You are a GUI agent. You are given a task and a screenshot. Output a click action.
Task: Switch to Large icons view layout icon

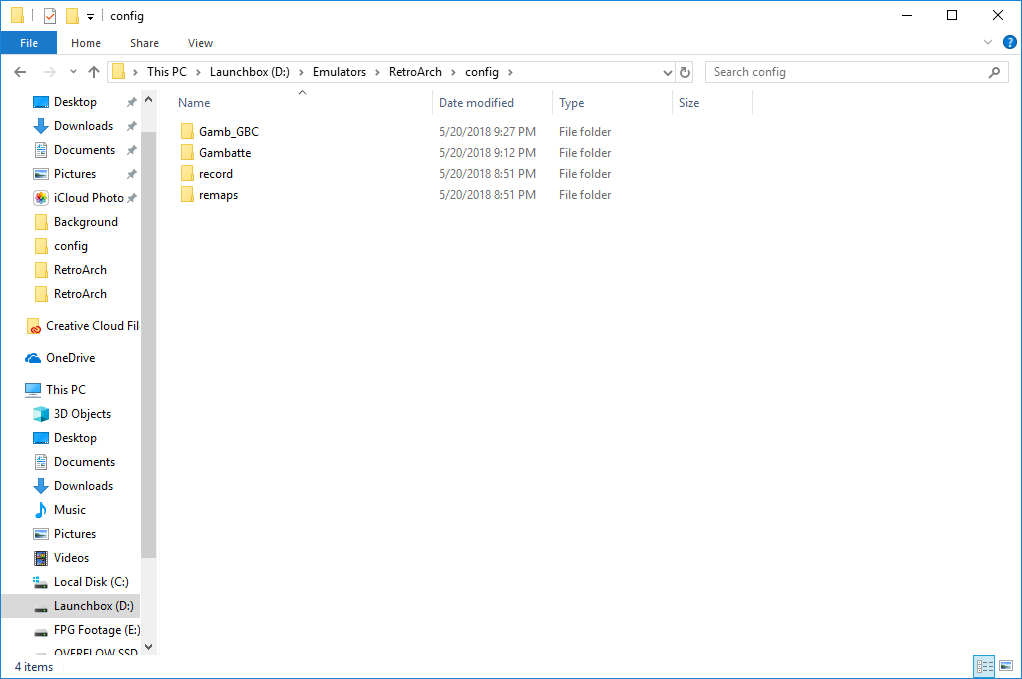[x=1006, y=666]
